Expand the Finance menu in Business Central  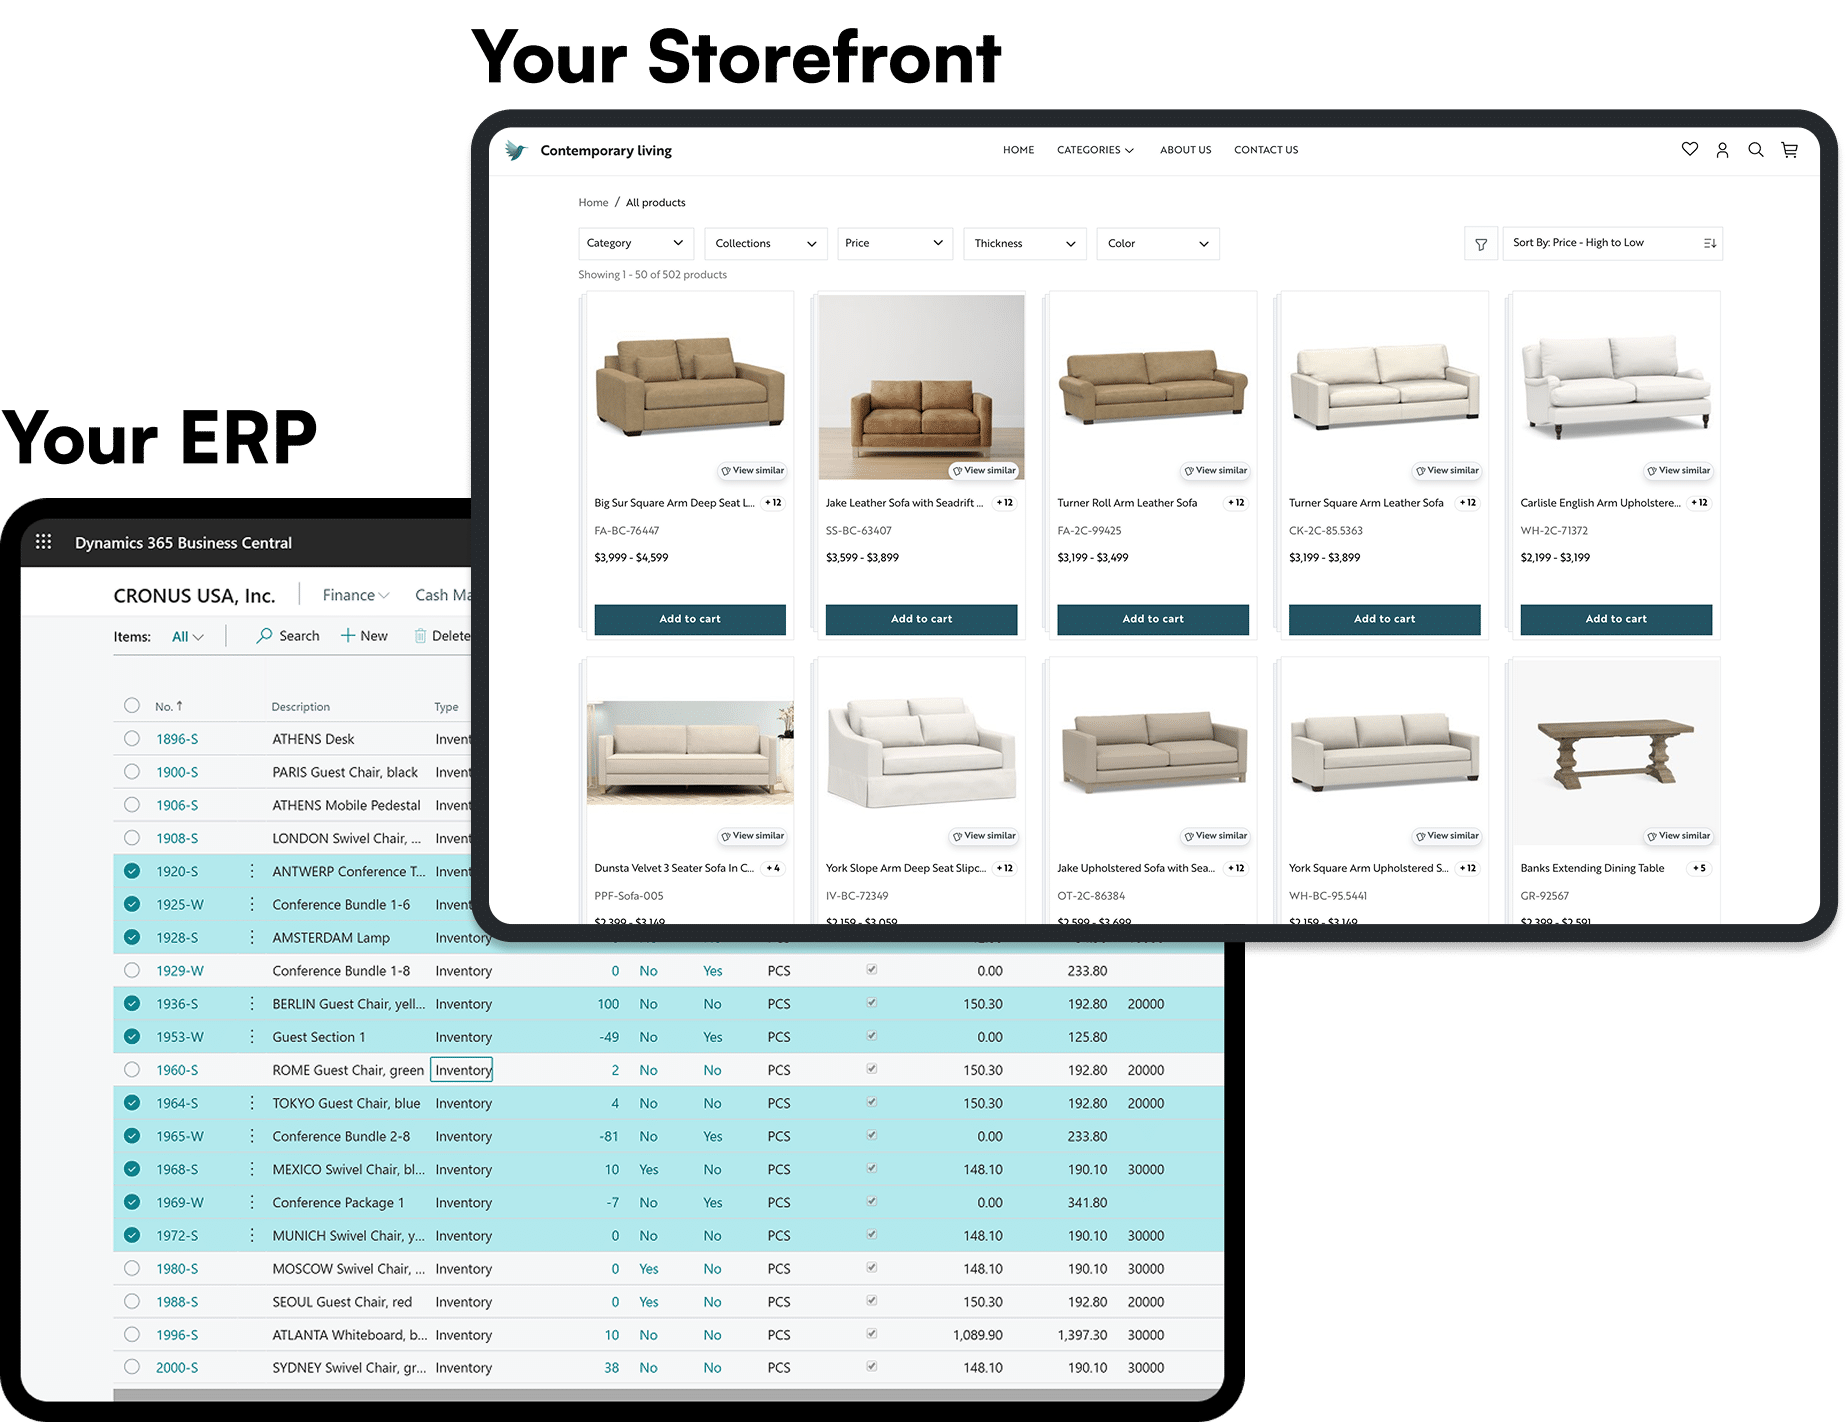pos(356,595)
